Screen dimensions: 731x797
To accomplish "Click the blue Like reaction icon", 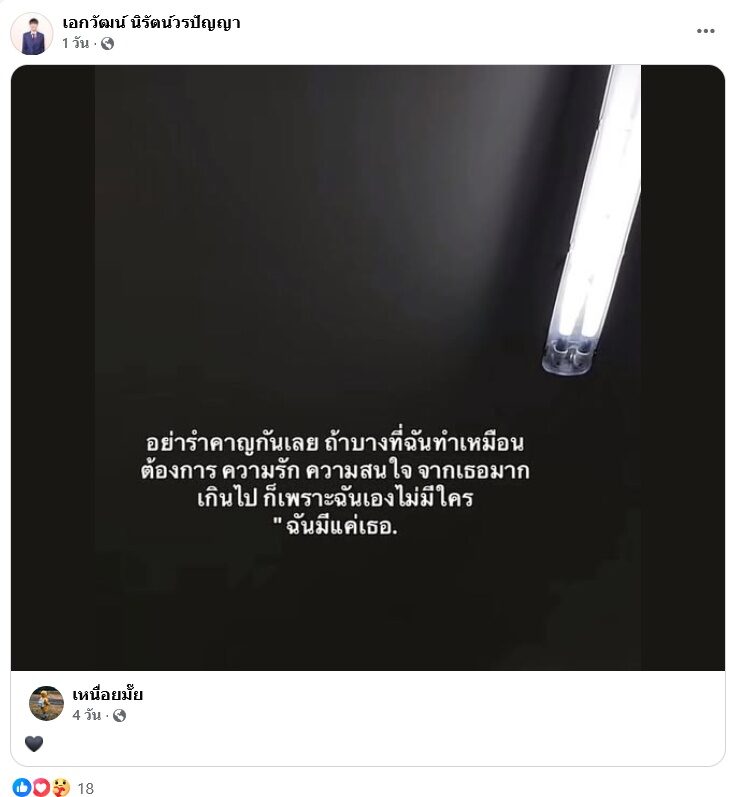I will pyautogui.click(x=22, y=787).
